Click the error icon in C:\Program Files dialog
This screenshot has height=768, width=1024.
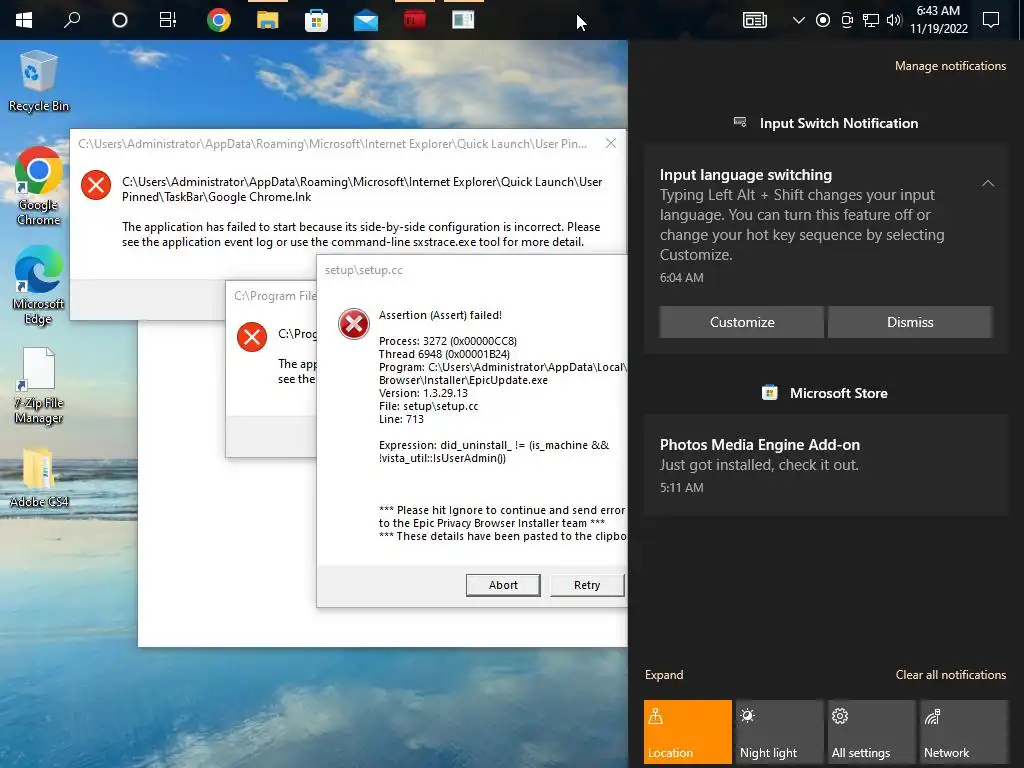click(251, 337)
